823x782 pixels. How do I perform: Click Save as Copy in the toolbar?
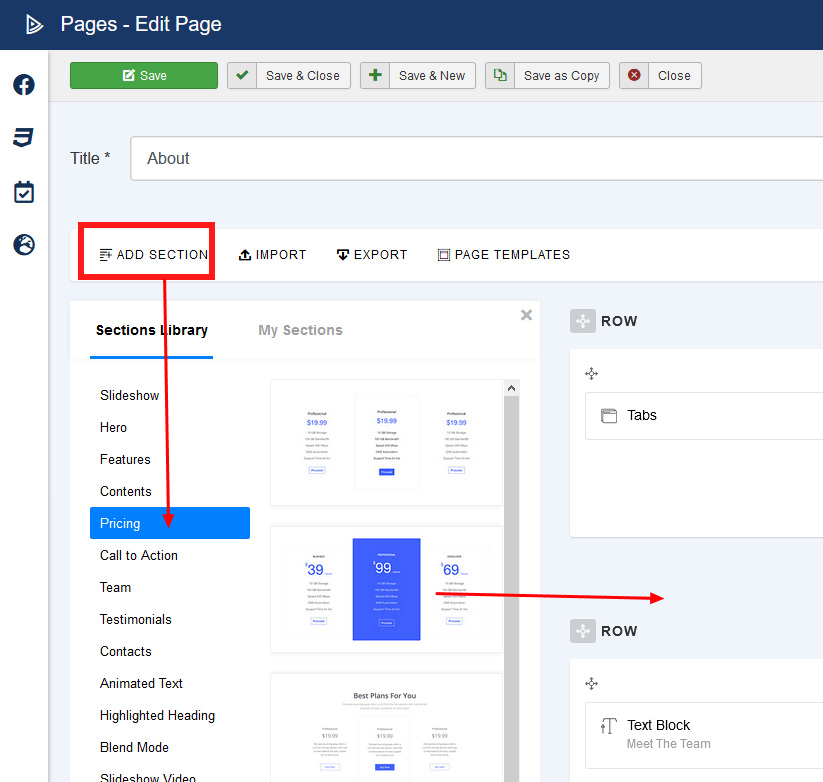click(548, 76)
